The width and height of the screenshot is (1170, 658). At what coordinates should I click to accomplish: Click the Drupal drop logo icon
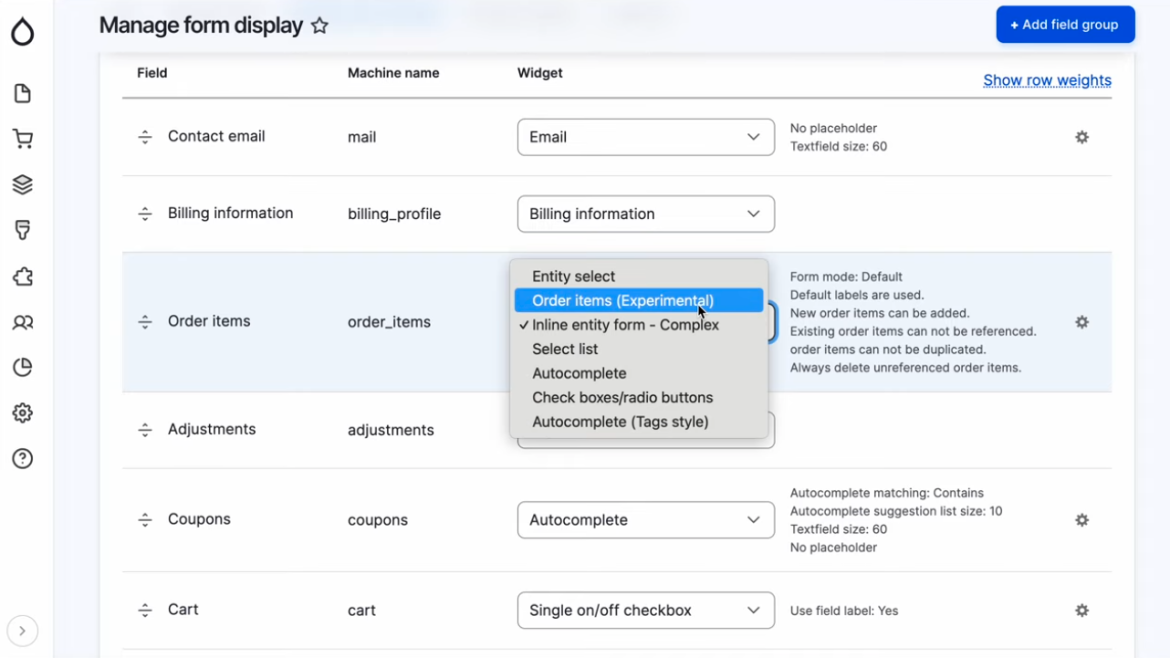click(x=22, y=32)
